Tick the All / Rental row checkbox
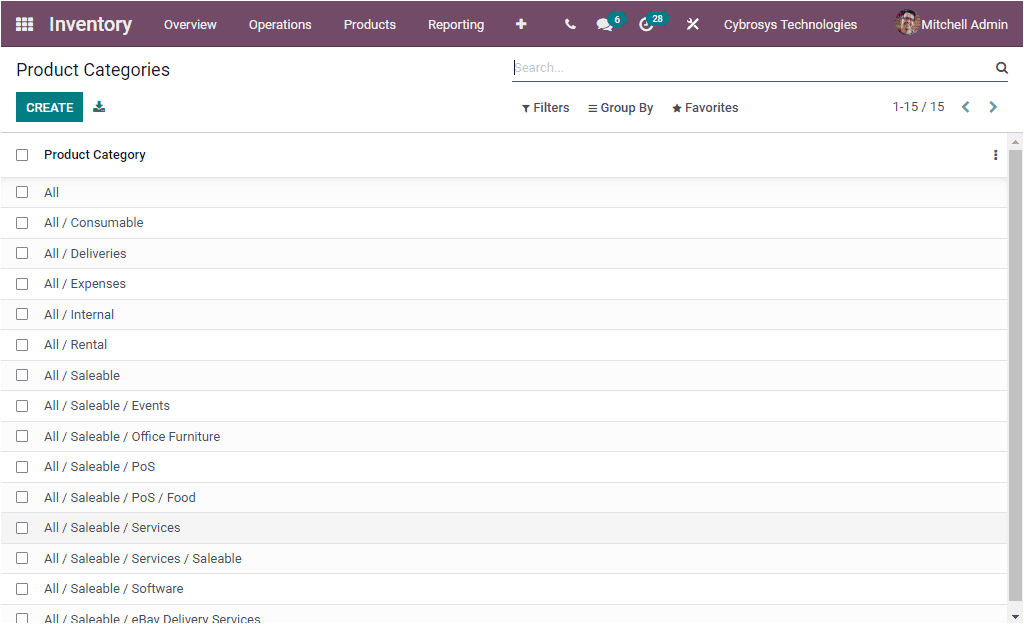The image size is (1024, 624). tap(22, 344)
